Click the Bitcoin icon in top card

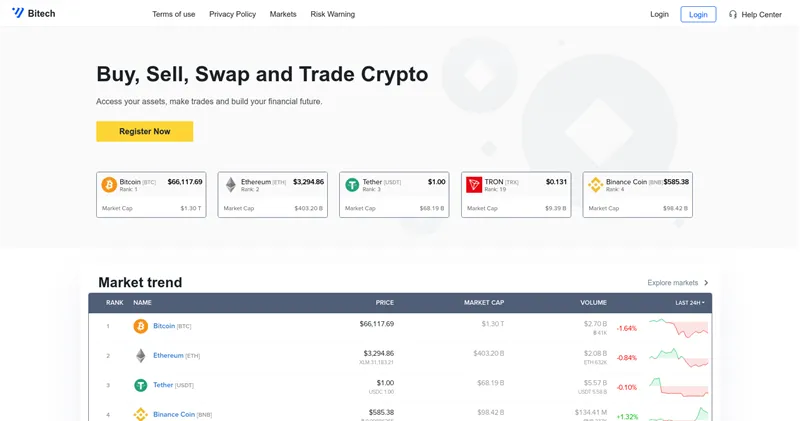[109, 185]
